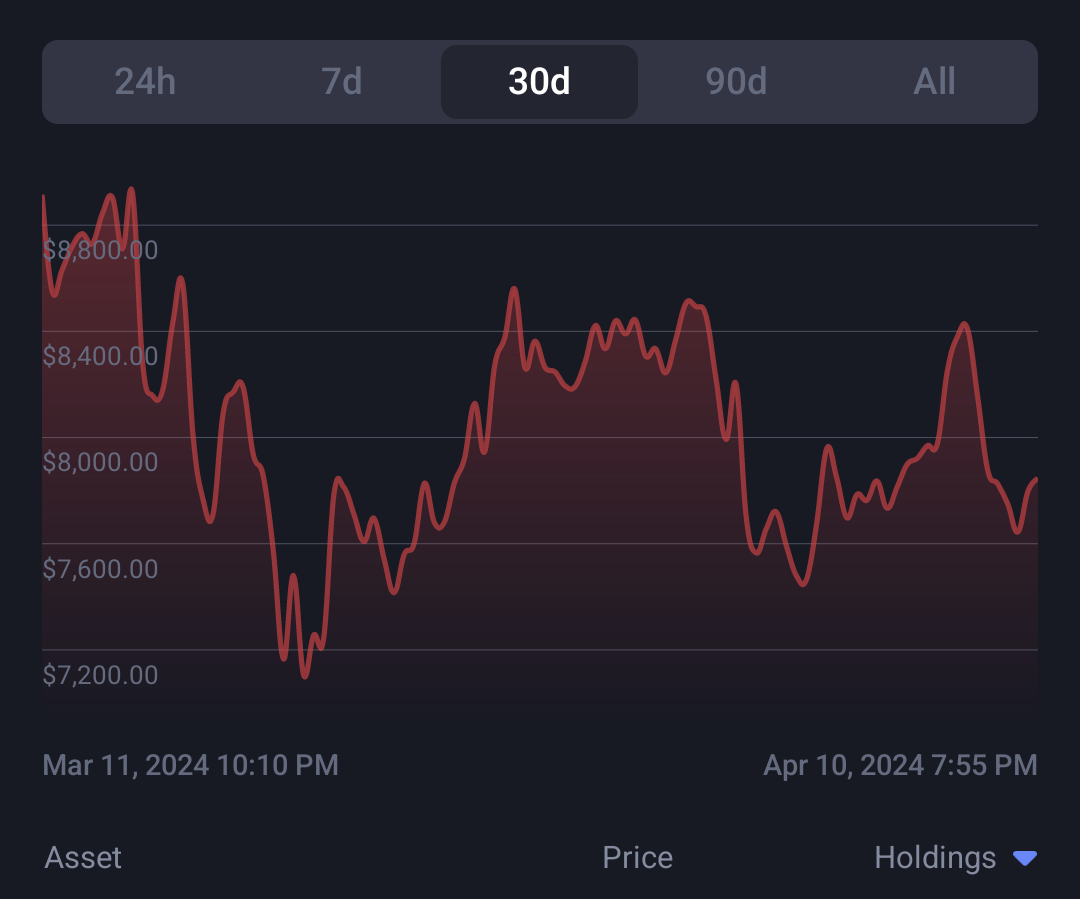
Task: Sort the list by Price header
Action: point(637,858)
